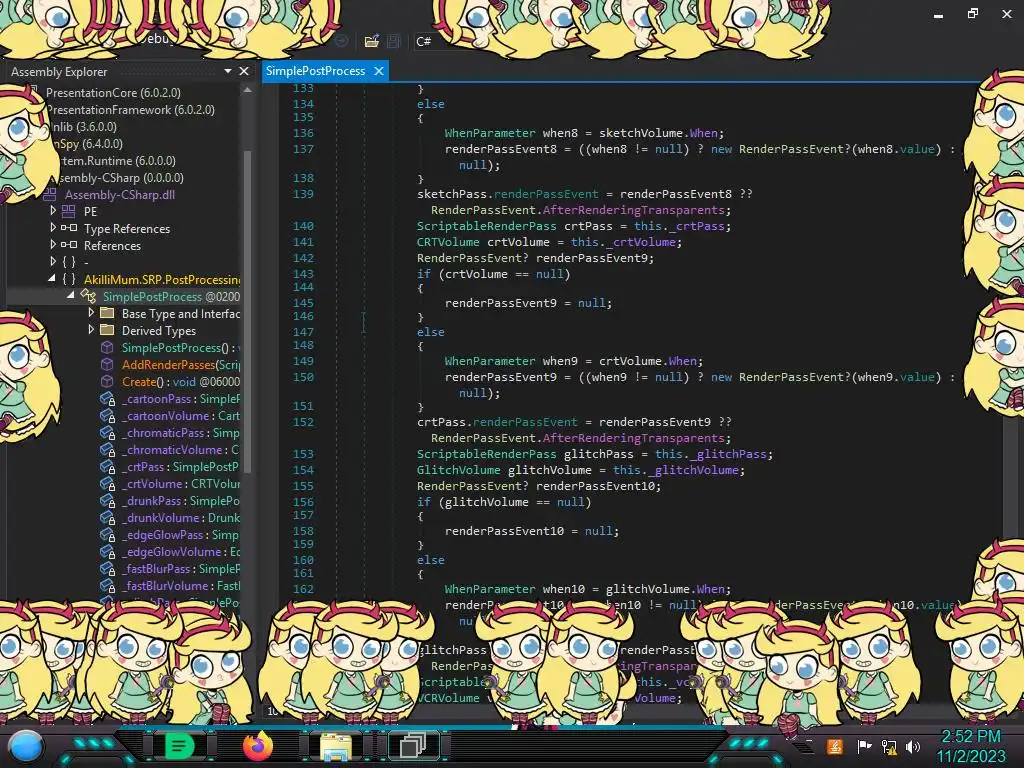Open the Debug menu
The height and width of the screenshot is (768, 1024).
pos(155,38)
